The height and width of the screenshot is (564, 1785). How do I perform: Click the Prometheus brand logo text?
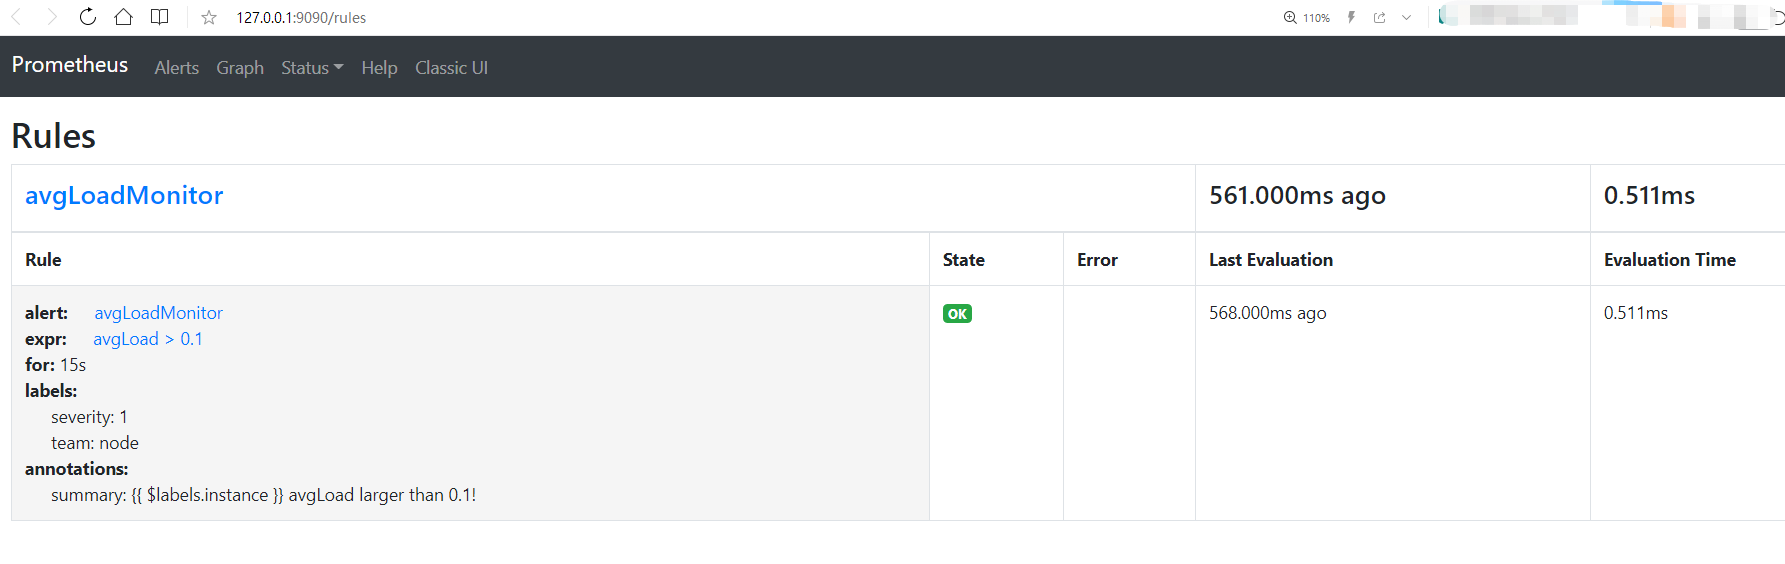[70, 65]
